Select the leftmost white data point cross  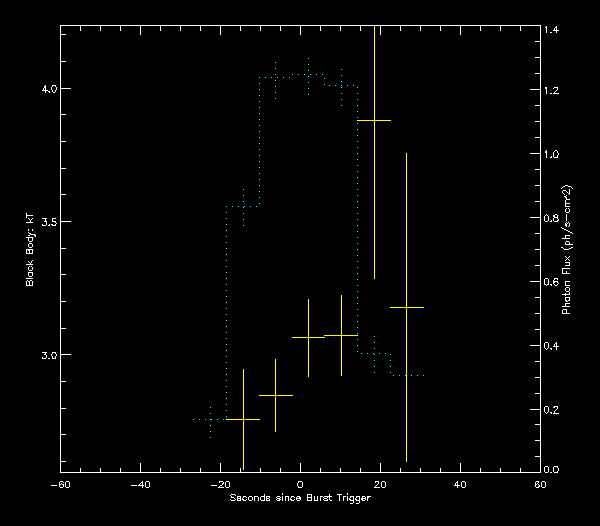coord(243,419)
